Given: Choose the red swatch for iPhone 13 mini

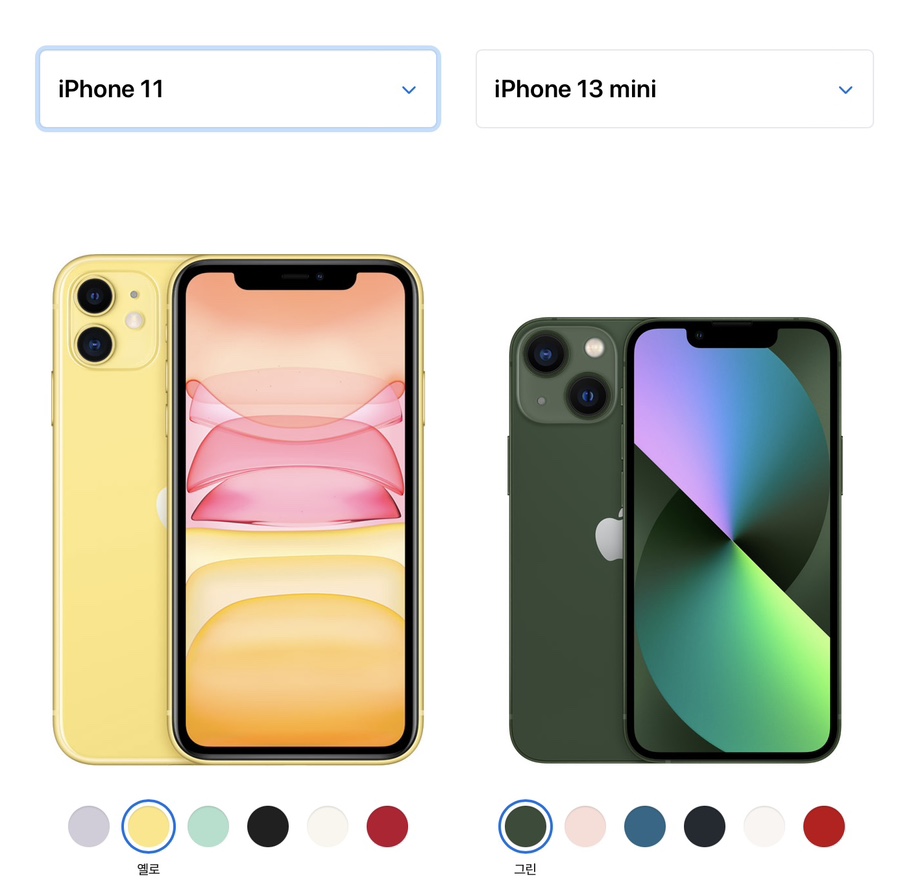Looking at the screenshot, I should (x=824, y=826).
